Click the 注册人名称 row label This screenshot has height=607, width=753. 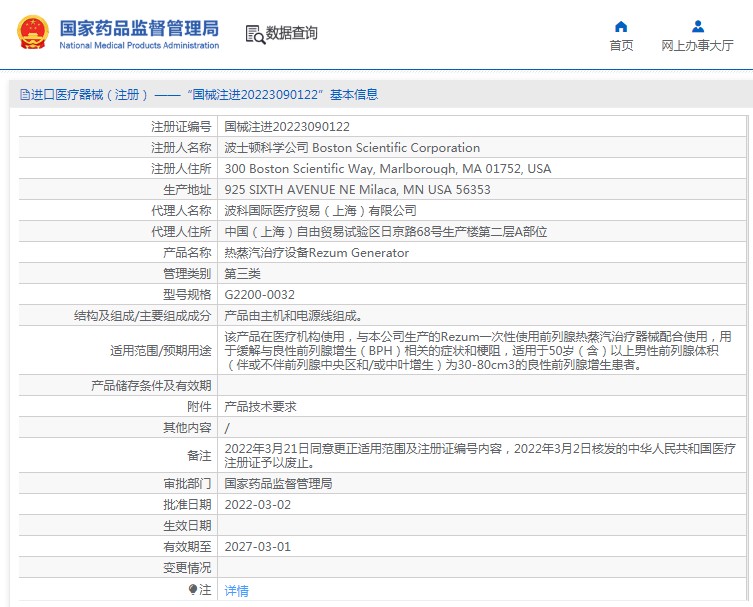(x=181, y=147)
